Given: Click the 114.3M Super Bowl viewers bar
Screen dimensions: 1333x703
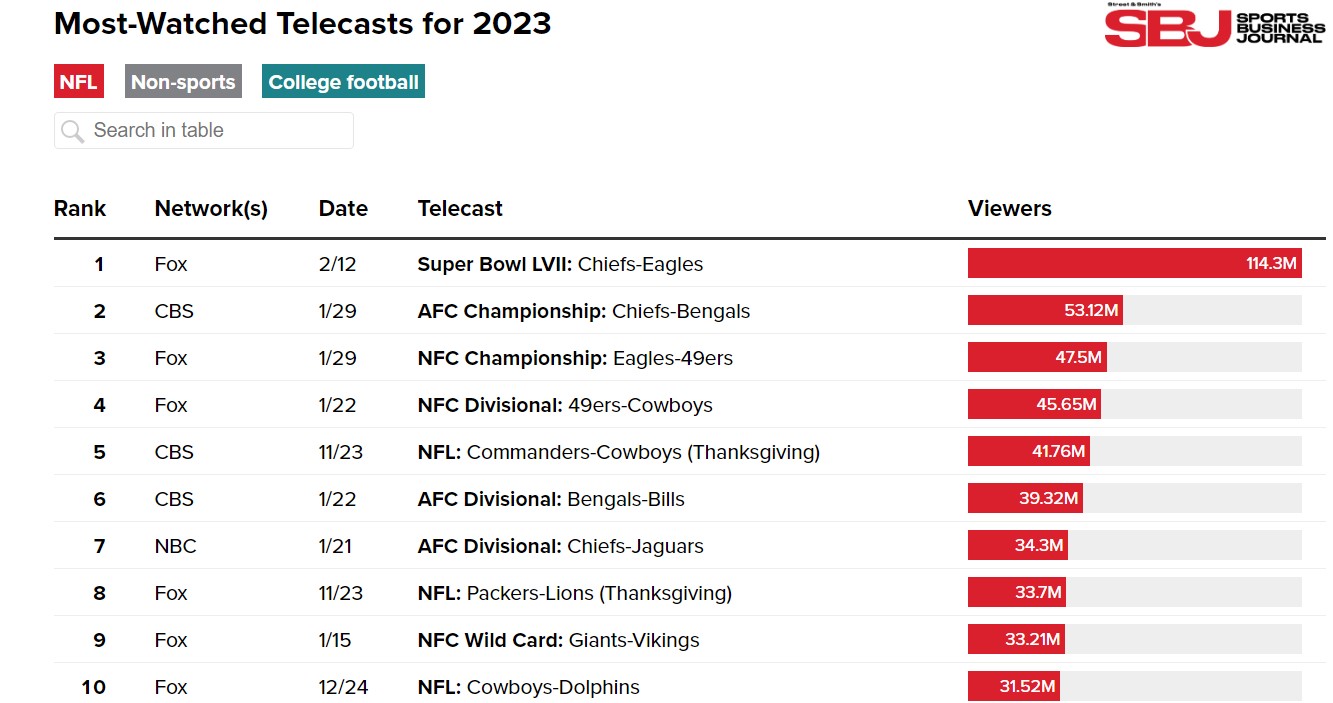Looking at the screenshot, I should click(1134, 264).
